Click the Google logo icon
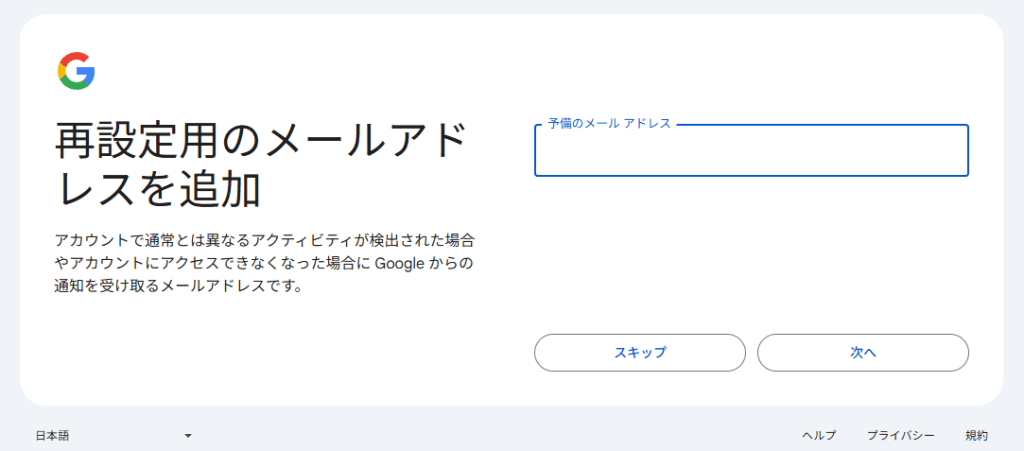1024x451 pixels. (x=76, y=70)
